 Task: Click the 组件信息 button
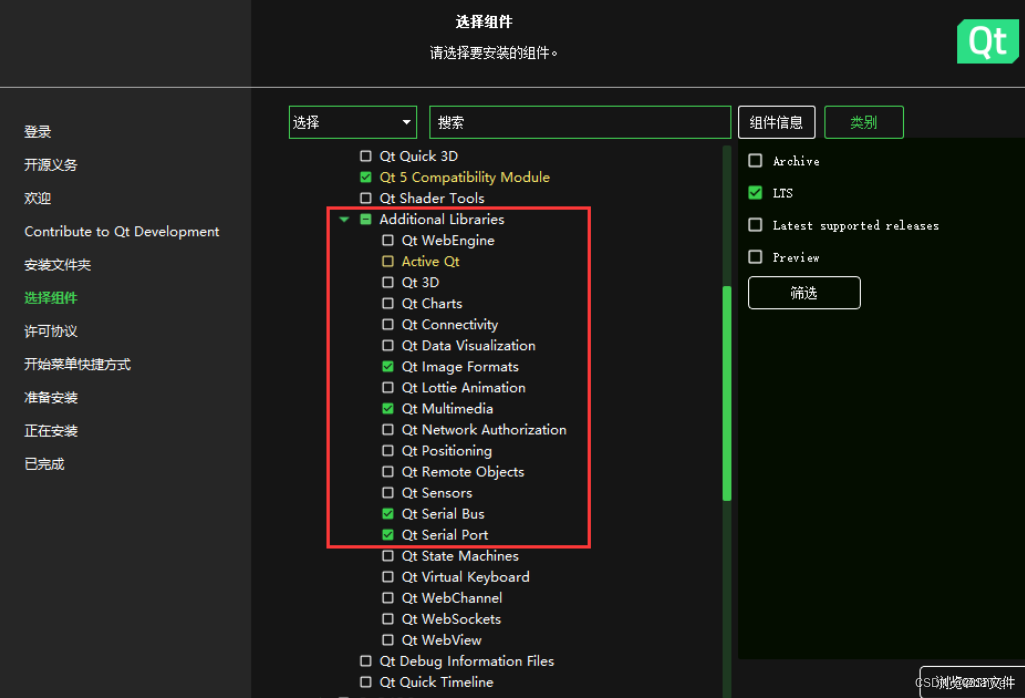click(776, 122)
